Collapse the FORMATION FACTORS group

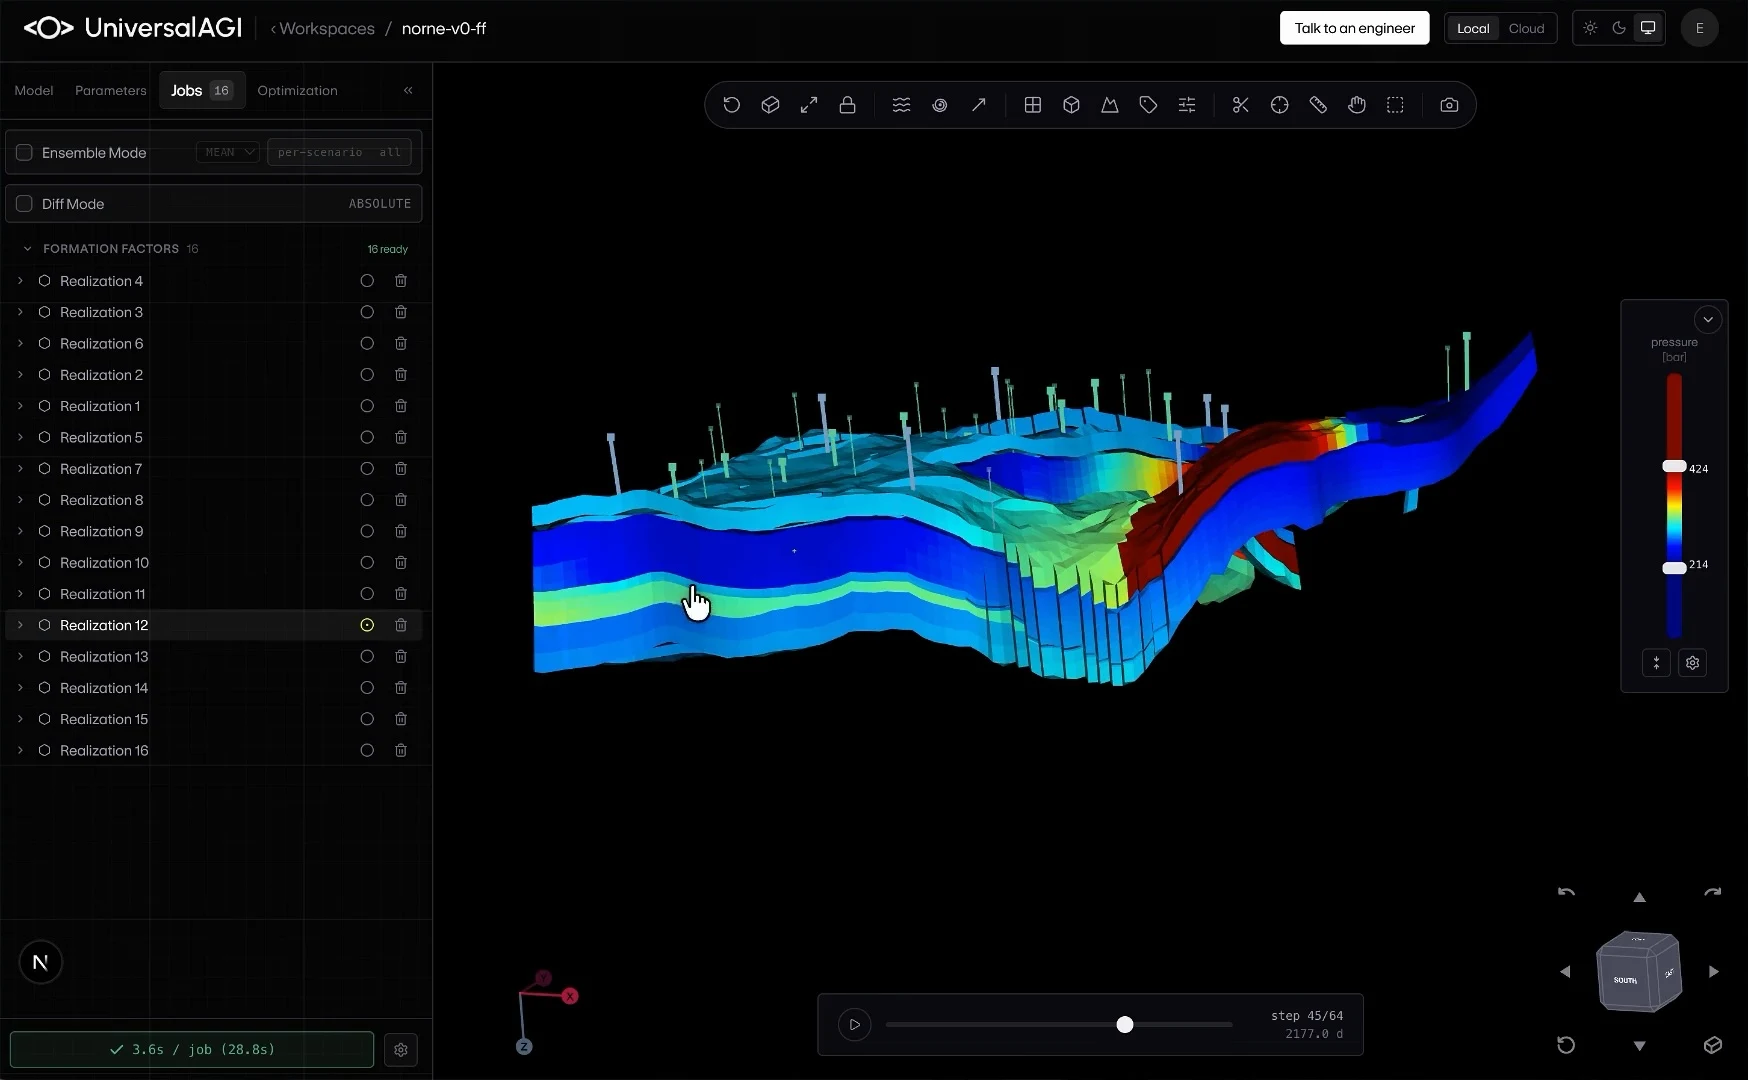click(x=27, y=249)
